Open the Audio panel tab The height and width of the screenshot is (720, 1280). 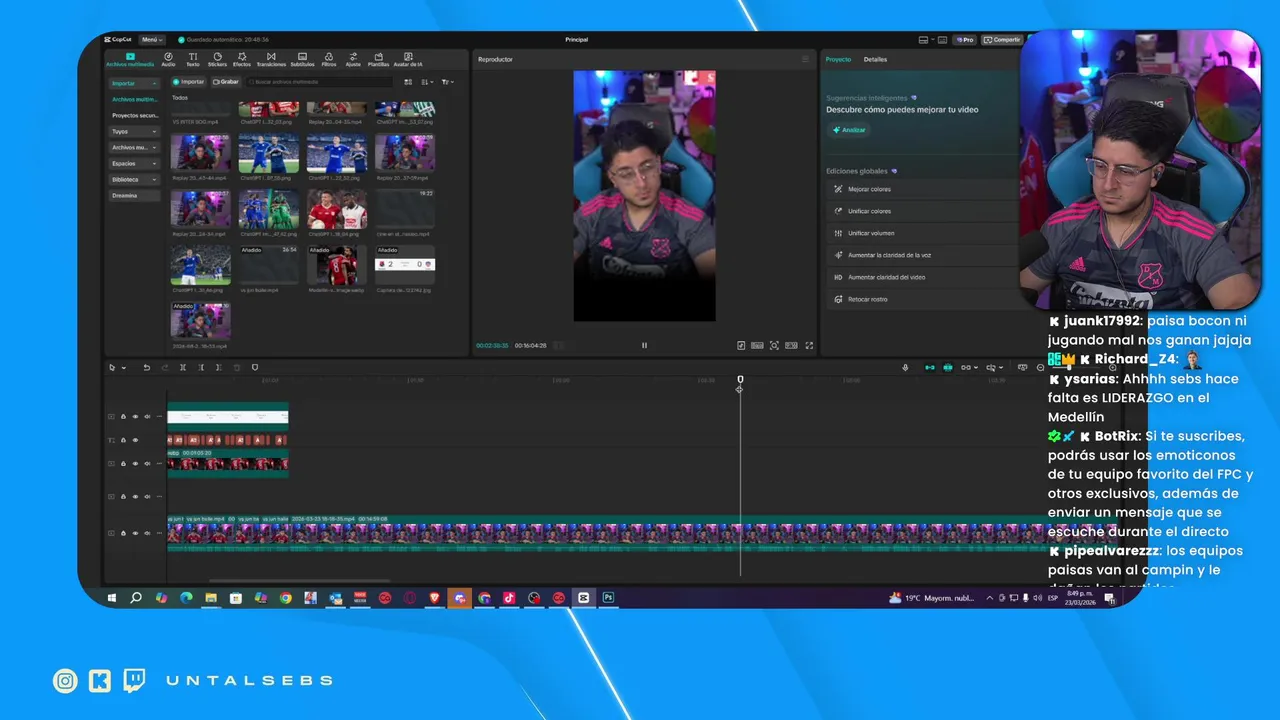point(168,59)
